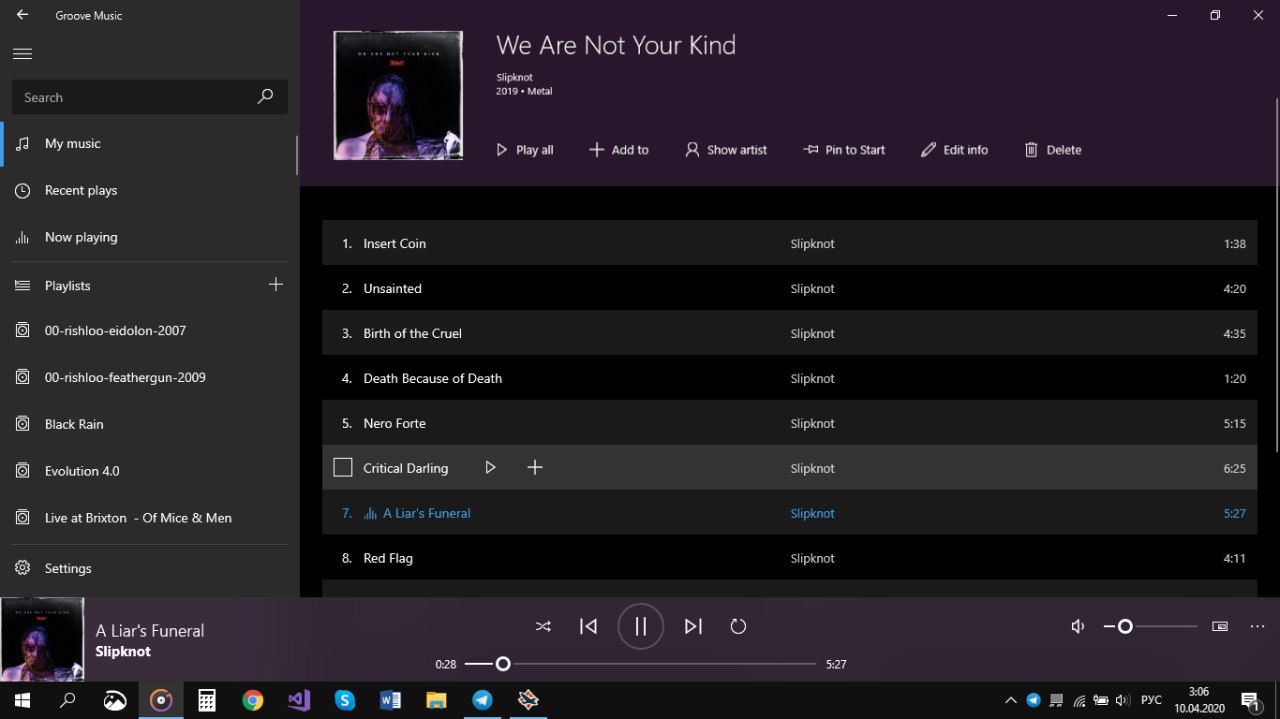This screenshot has height=719, width=1280.
Task: Click Play all button
Action: [x=525, y=150]
